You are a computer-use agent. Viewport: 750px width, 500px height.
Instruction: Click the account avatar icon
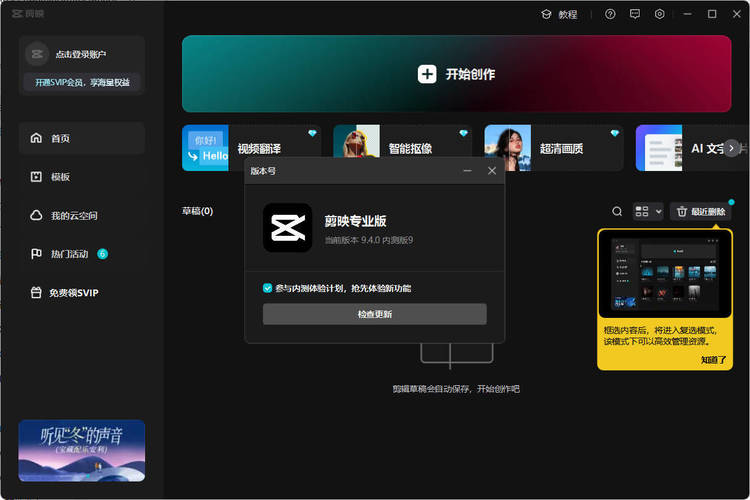(x=36, y=54)
